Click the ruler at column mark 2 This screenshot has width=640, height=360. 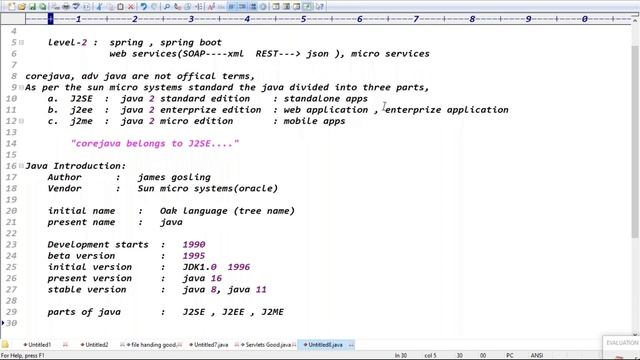(135, 19)
